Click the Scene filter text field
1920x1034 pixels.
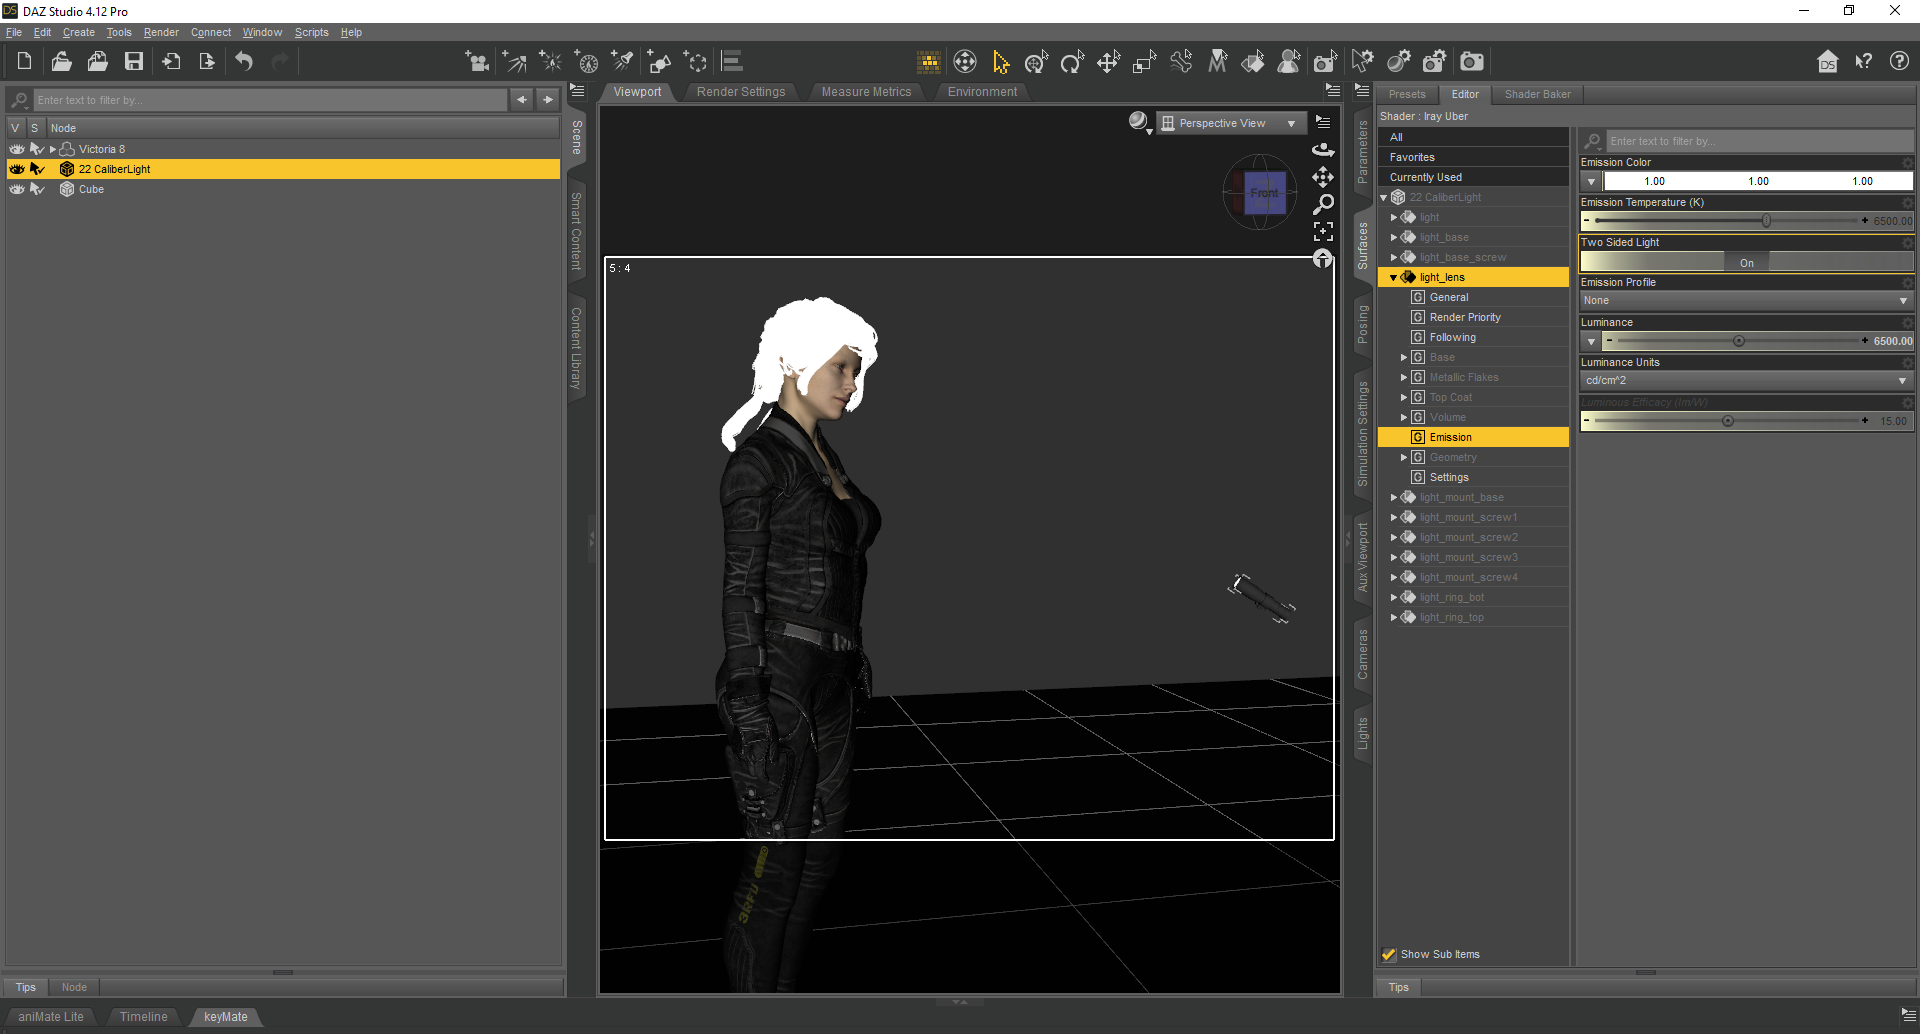pyautogui.click(x=270, y=100)
